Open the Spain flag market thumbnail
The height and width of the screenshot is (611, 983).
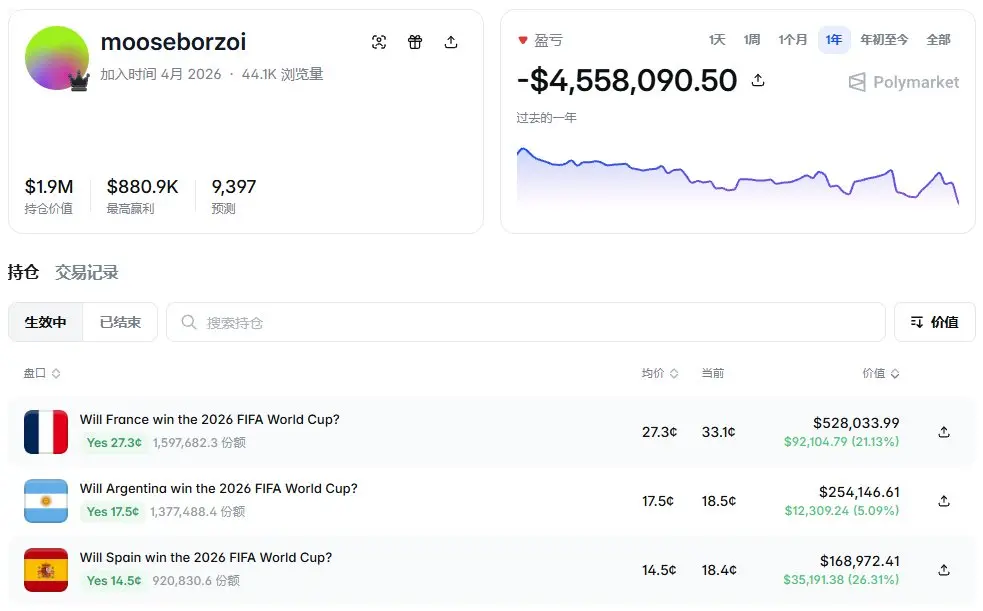pos(46,570)
